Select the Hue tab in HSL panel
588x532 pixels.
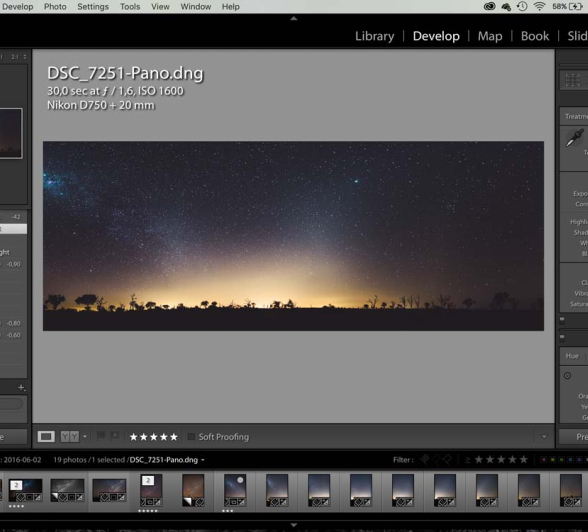(x=572, y=356)
